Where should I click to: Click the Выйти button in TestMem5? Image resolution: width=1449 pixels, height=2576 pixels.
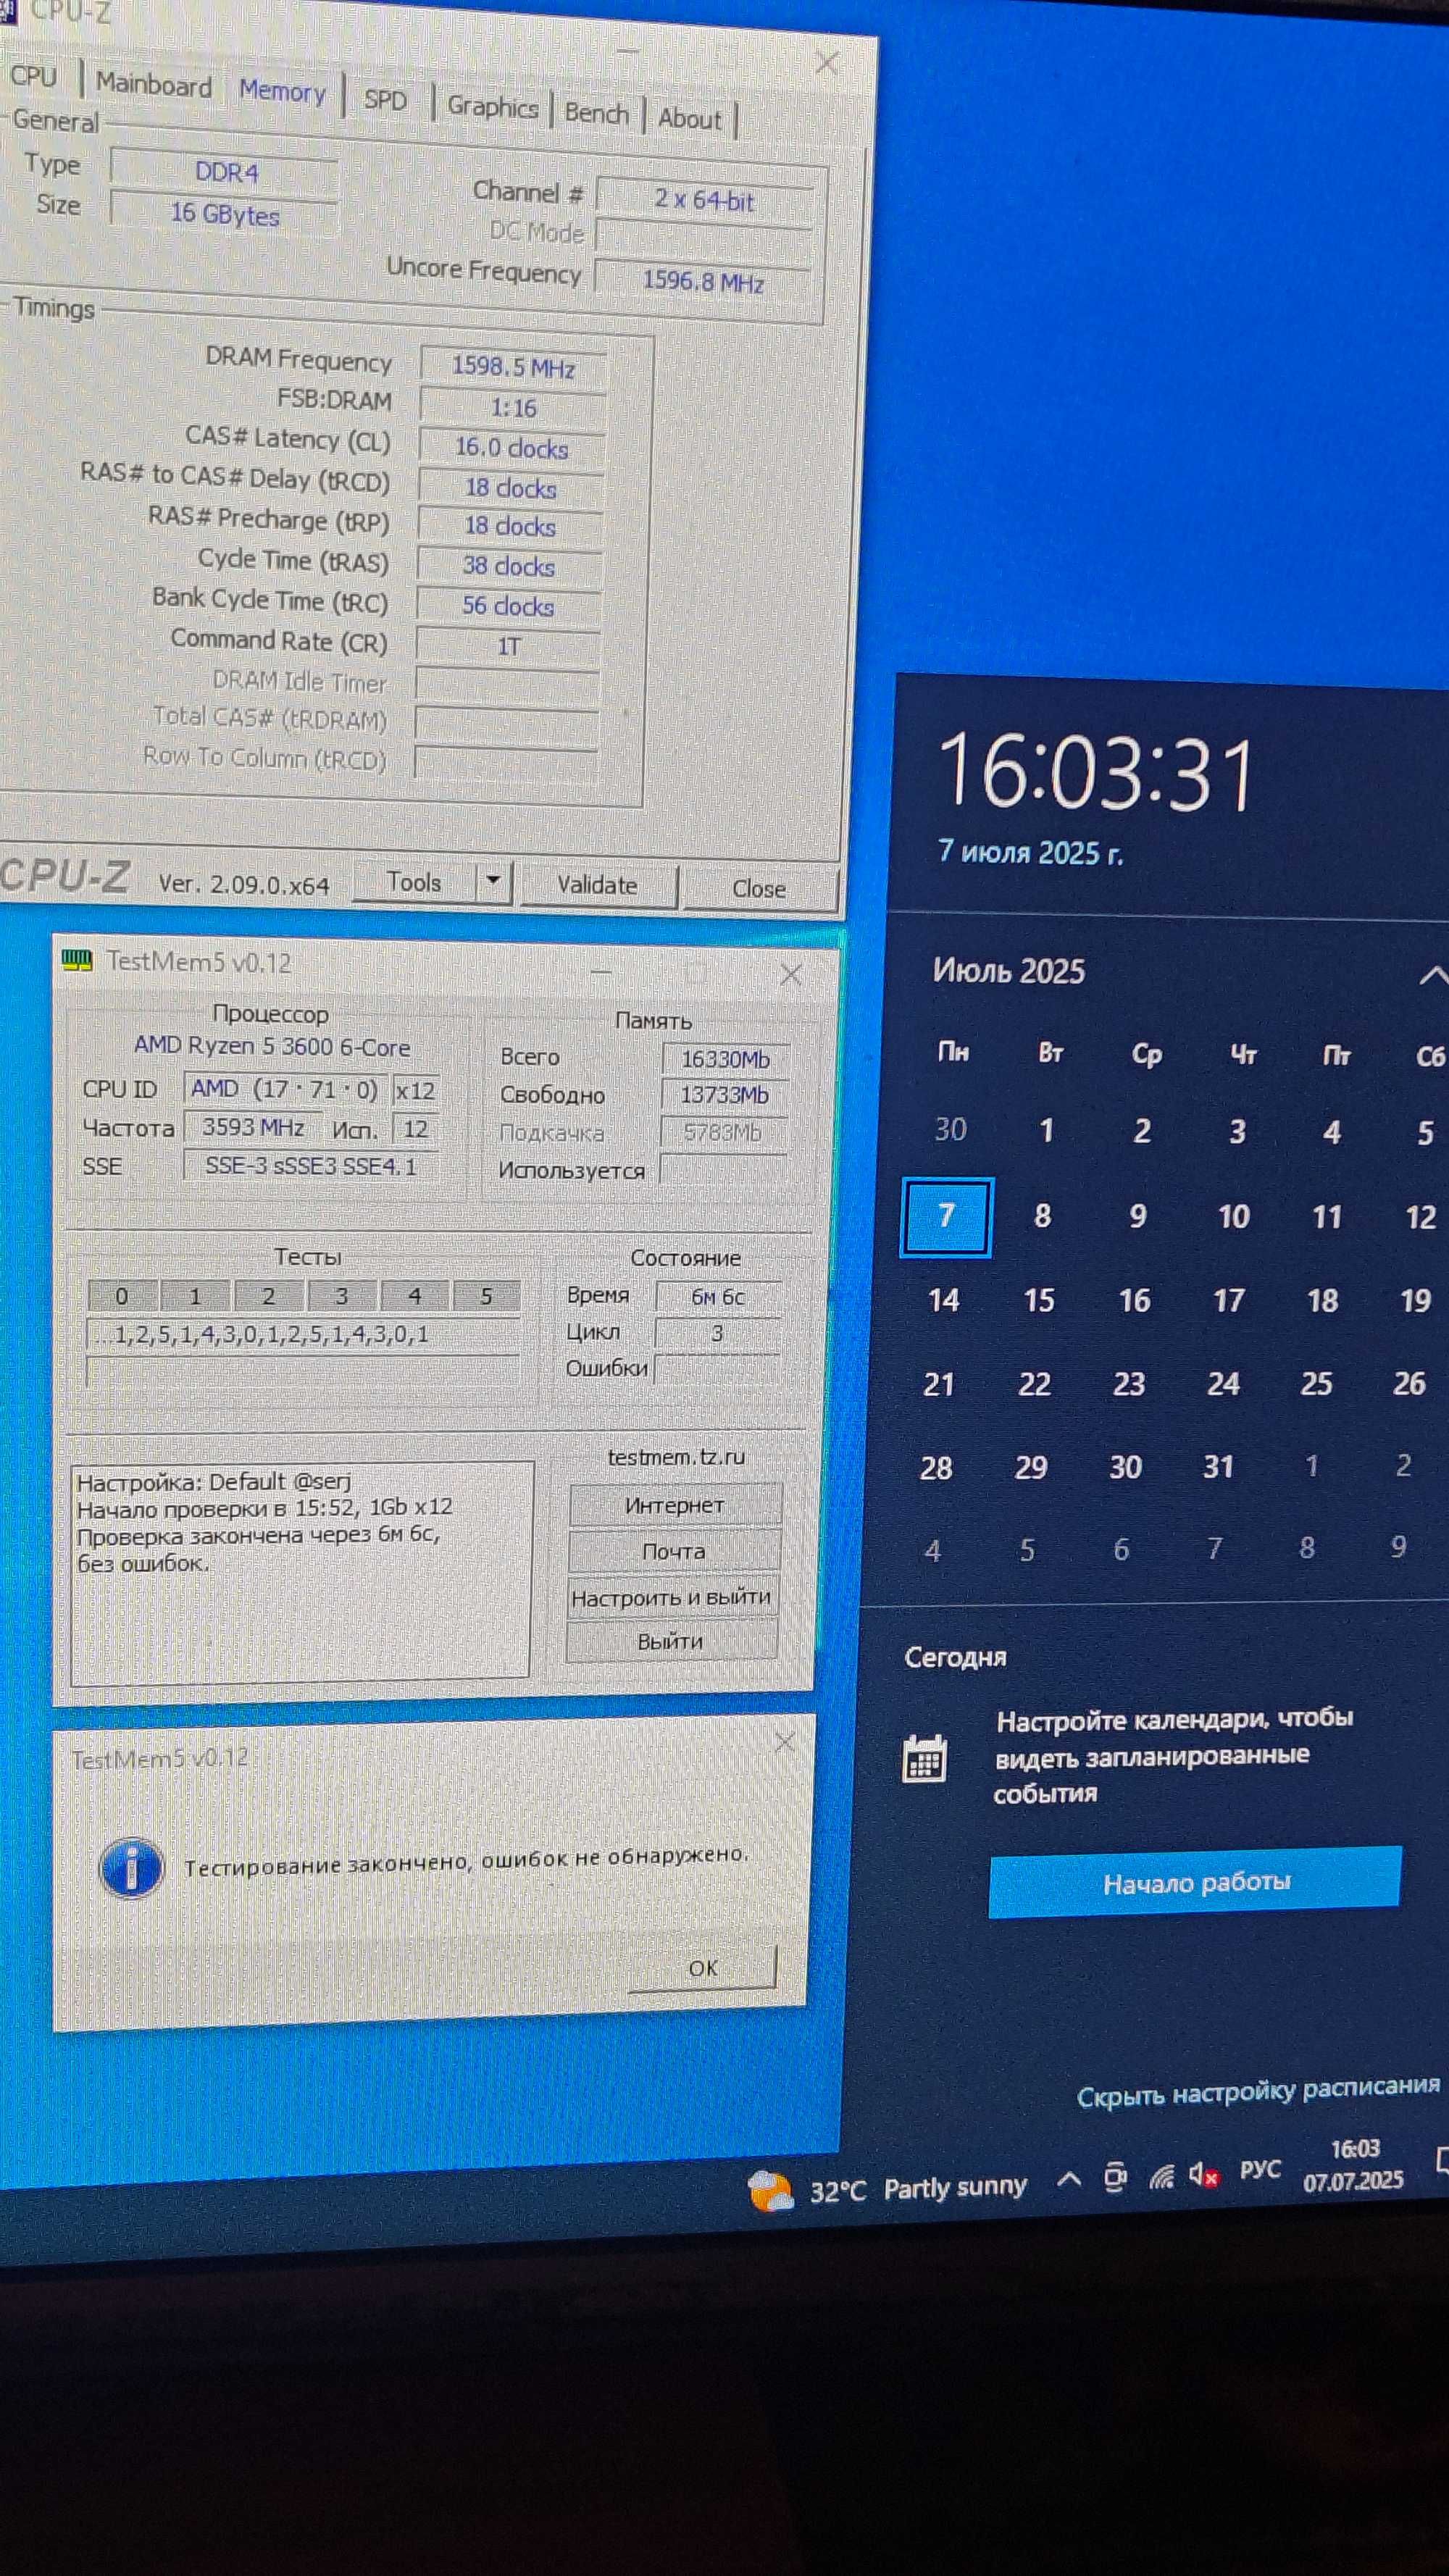[671, 1641]
